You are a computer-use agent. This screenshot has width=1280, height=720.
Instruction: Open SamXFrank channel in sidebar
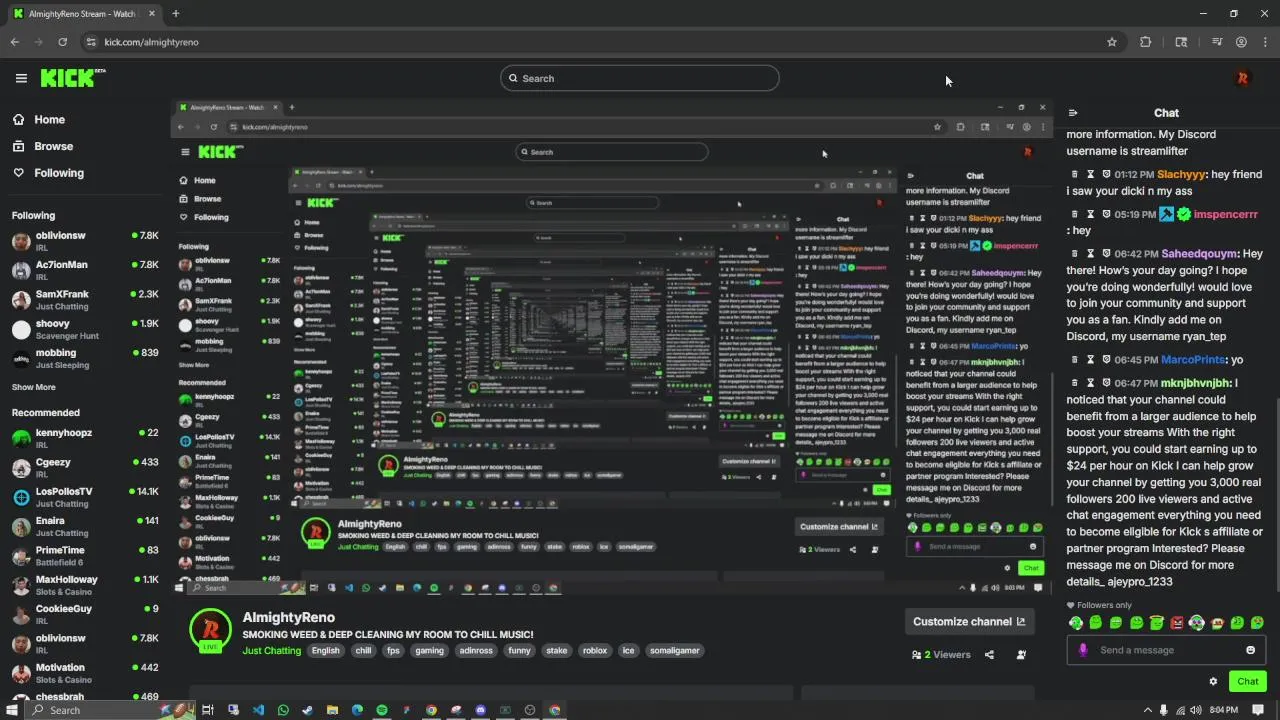[85, 300]
